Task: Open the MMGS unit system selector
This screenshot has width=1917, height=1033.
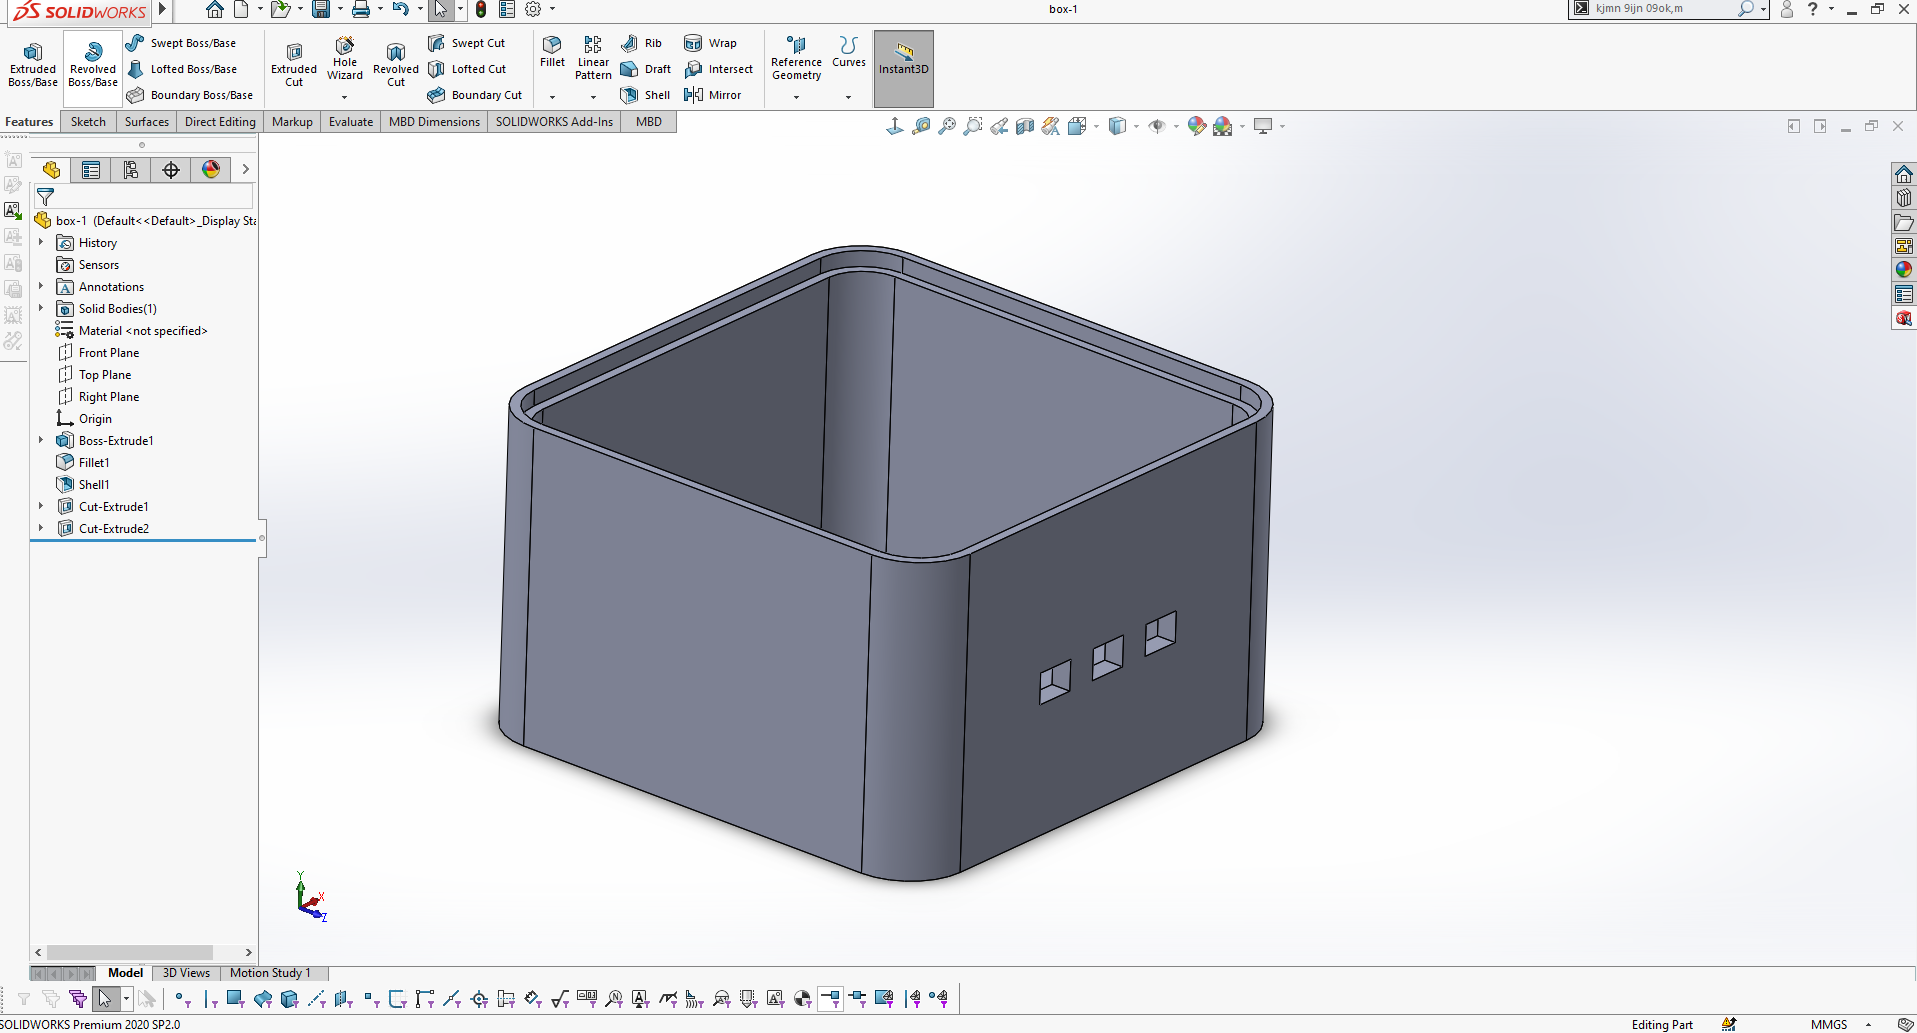Action: pyautogui.click(x=1829, y=1024)
